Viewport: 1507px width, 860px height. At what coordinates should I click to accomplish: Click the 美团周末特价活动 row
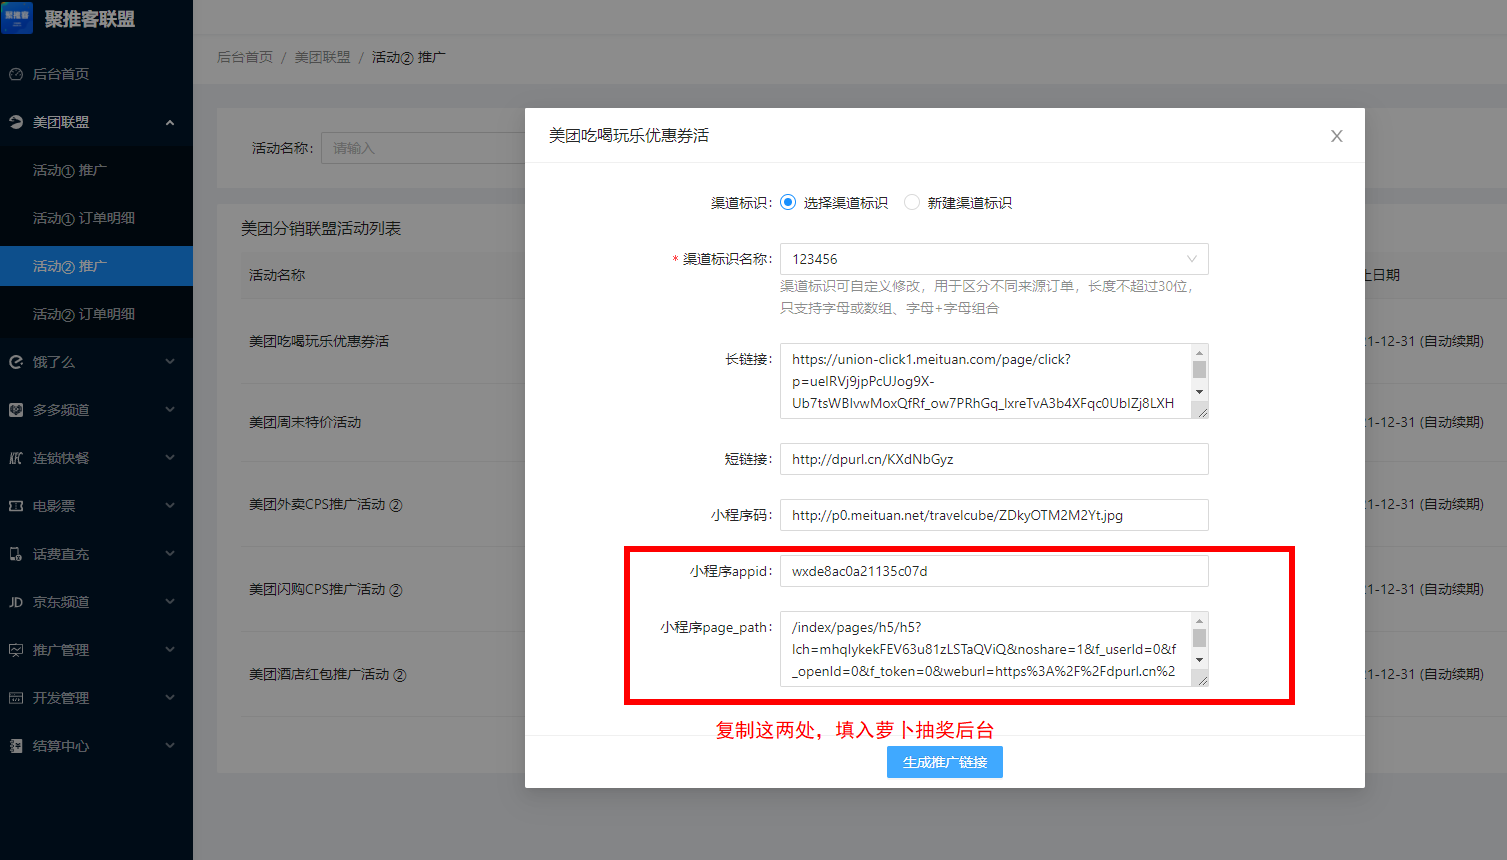(x=305, y=422)
